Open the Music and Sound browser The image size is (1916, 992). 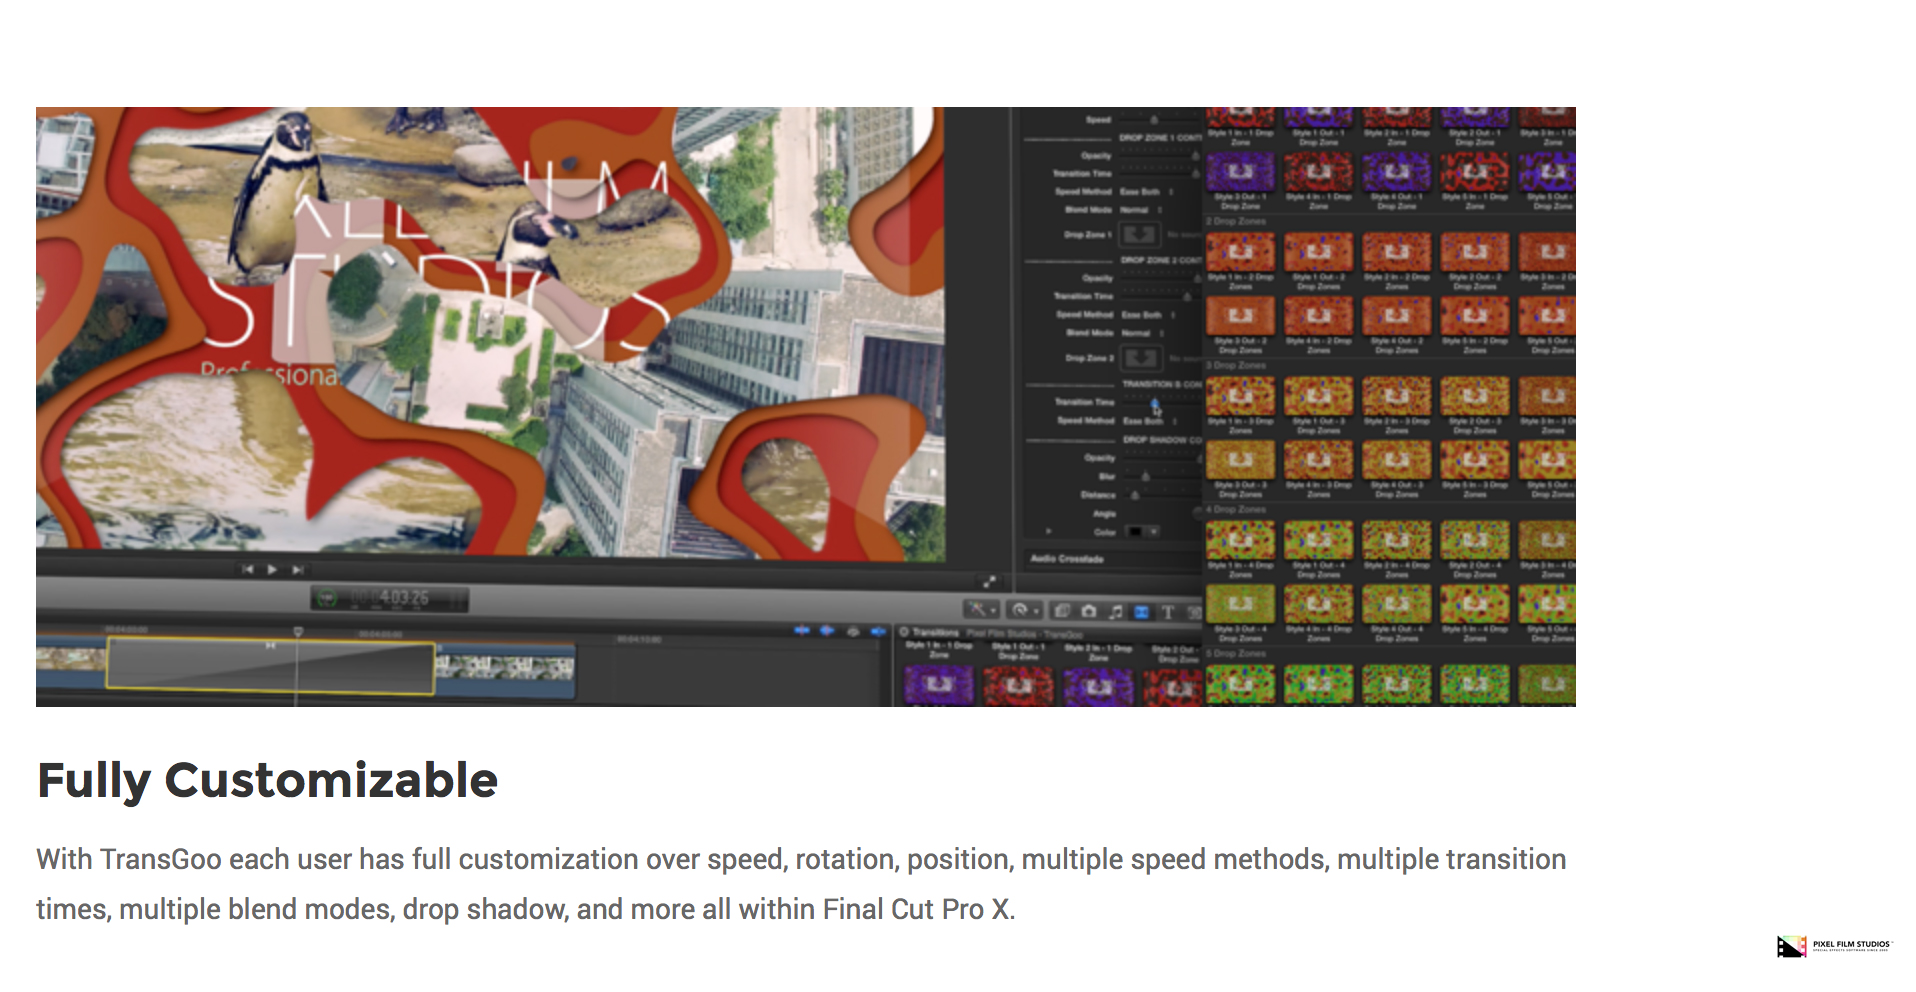(1115, 611)
